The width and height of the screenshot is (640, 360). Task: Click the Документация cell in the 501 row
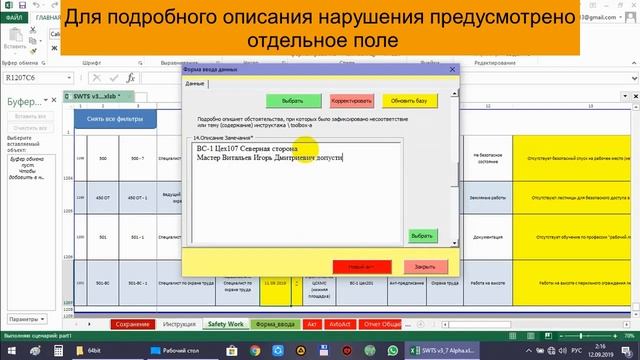488,237
